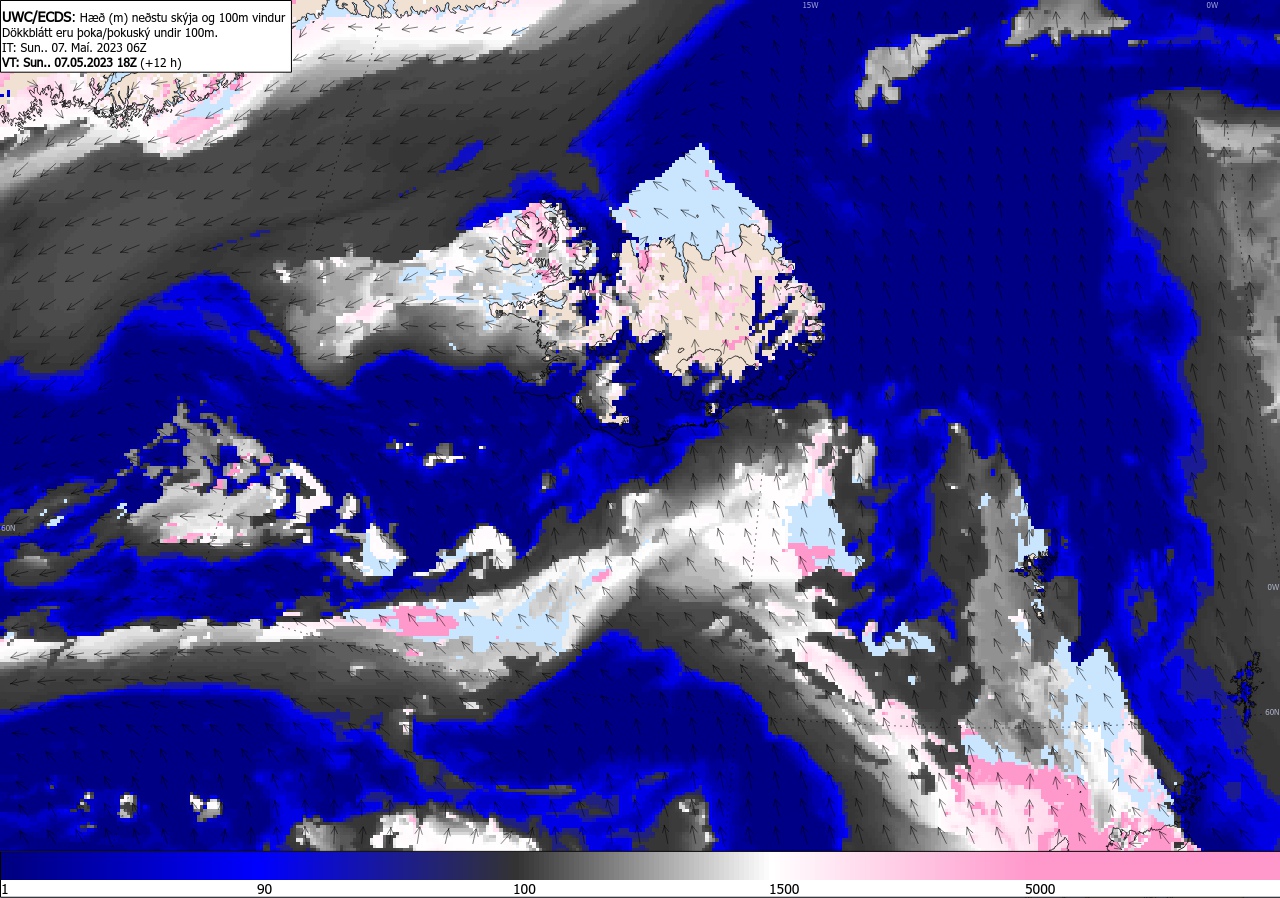
Task: Click the colorbar label 1500
Action: click(784, 889)
